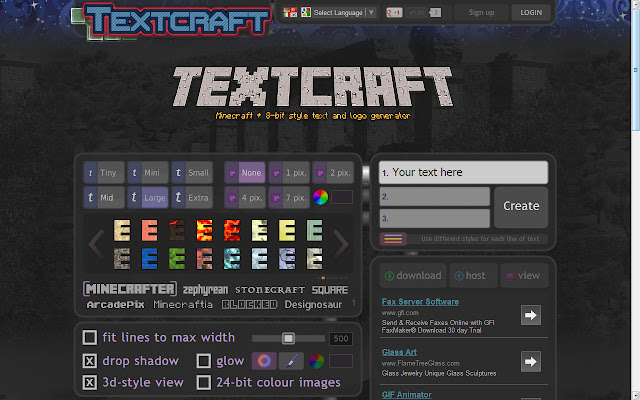This screenshot has width=640, height=400.
Task: Open the border color wheel picker
Action: [x=320, y=198]
